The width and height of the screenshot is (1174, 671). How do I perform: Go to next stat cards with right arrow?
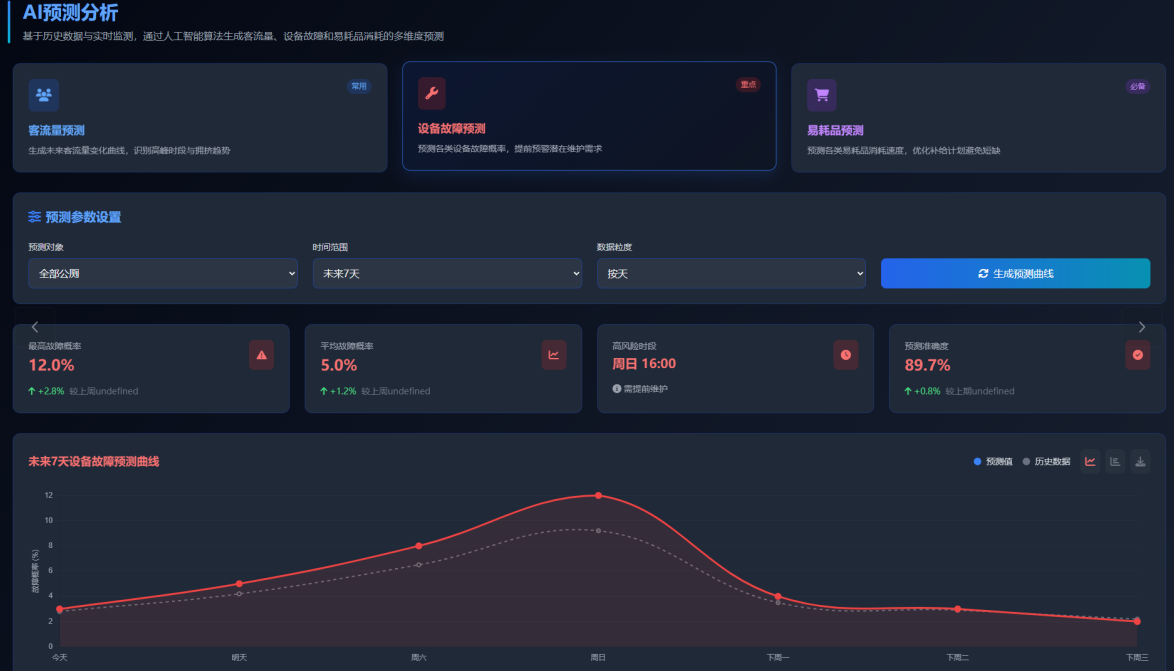point(1142,327)
